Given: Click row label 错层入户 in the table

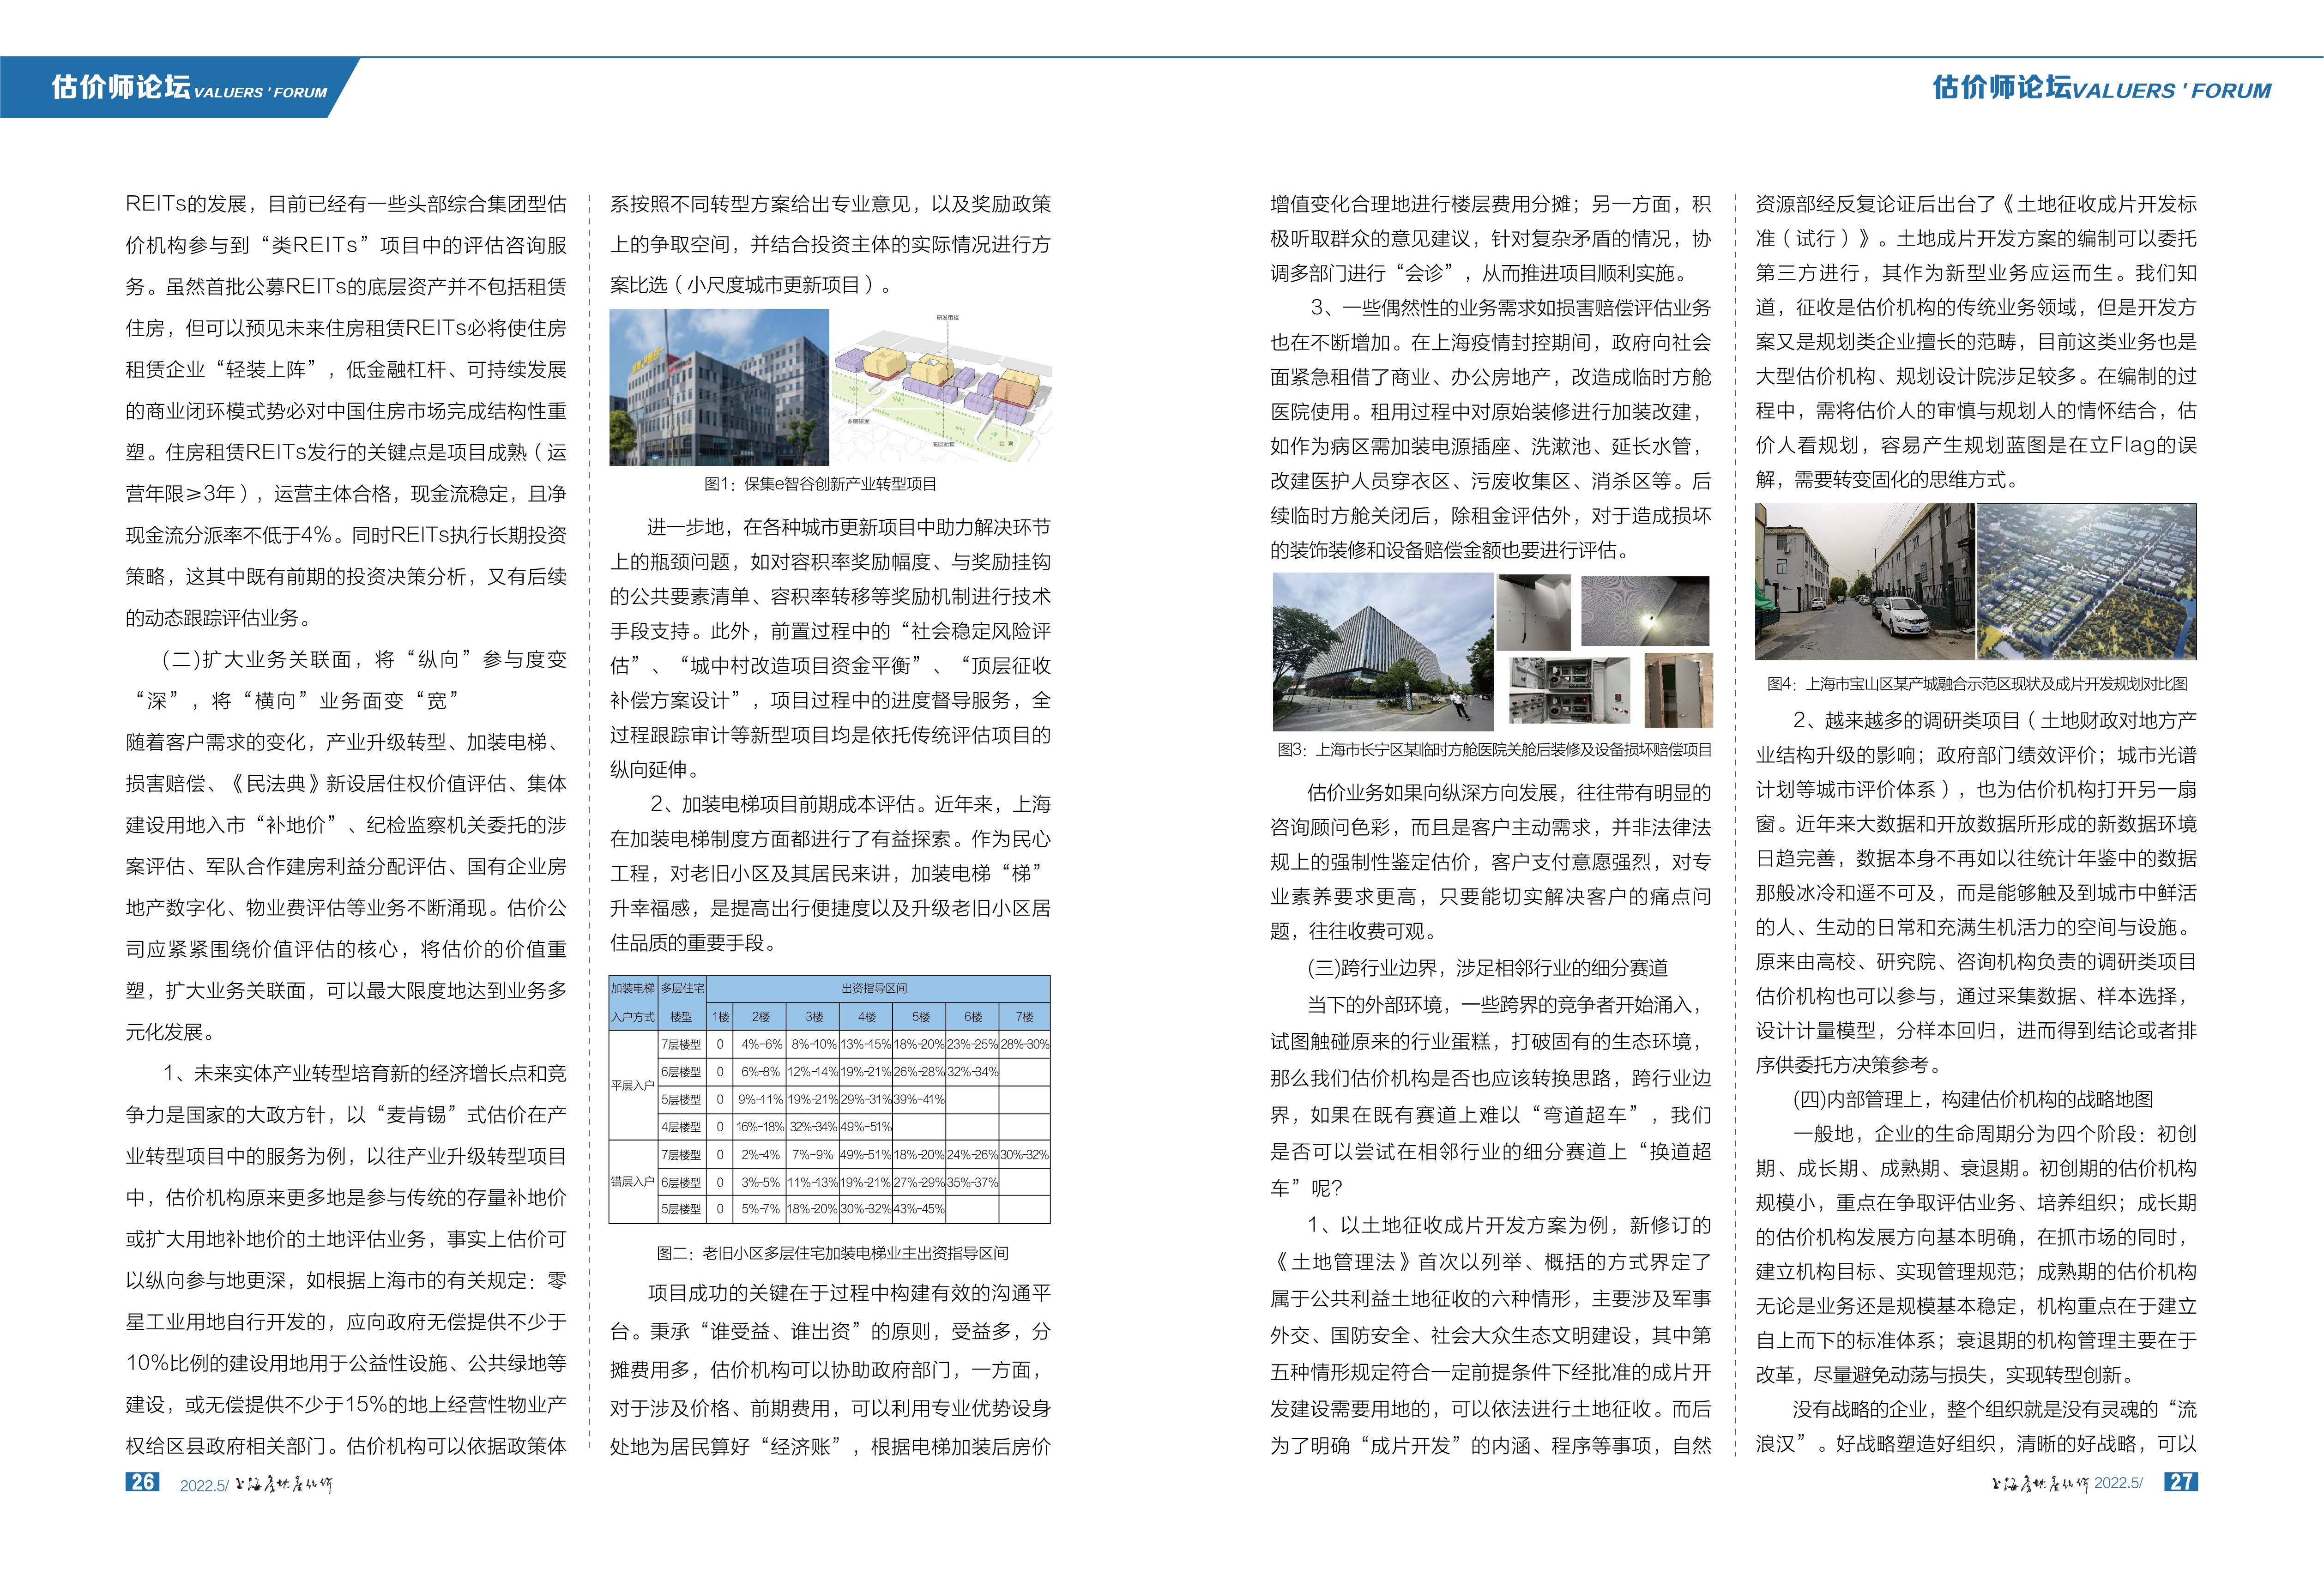Looking at the screenshot, I should (633, 1181).
